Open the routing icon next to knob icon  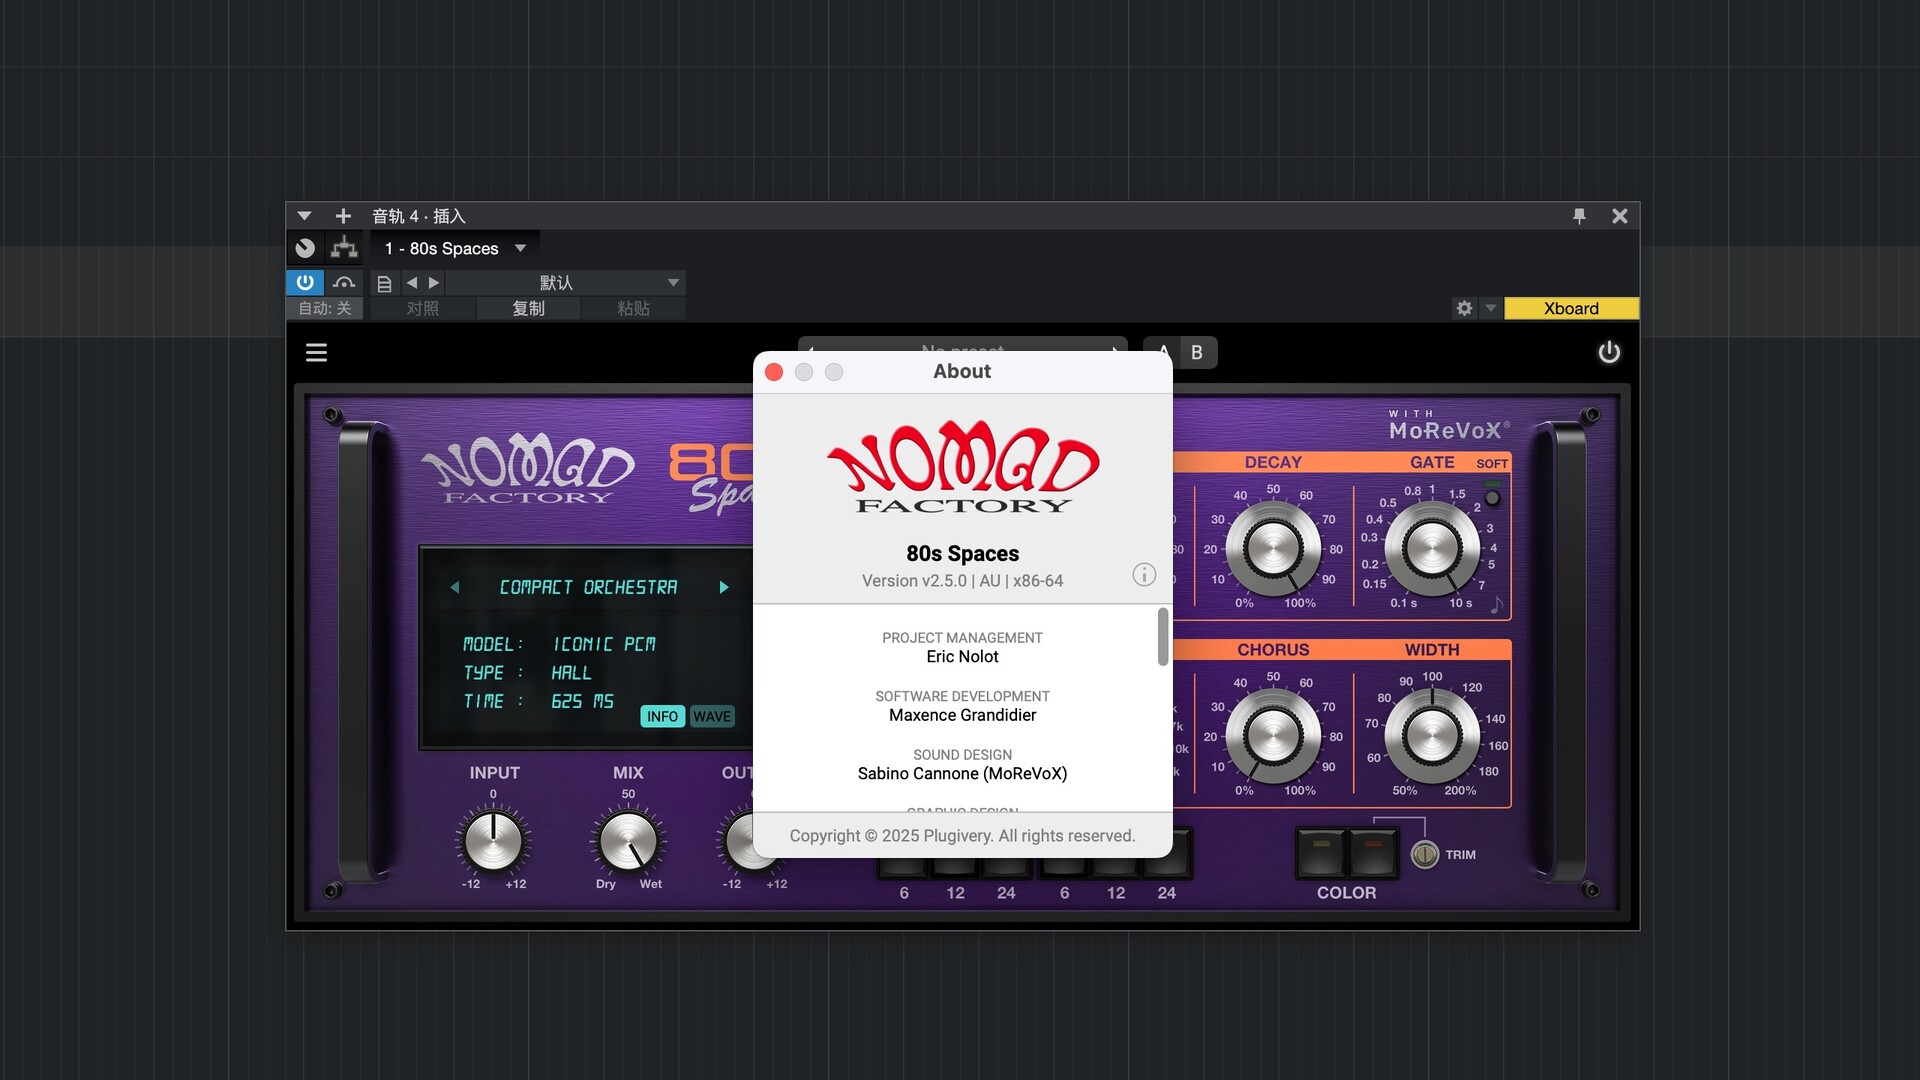click(x=344, y=247)
